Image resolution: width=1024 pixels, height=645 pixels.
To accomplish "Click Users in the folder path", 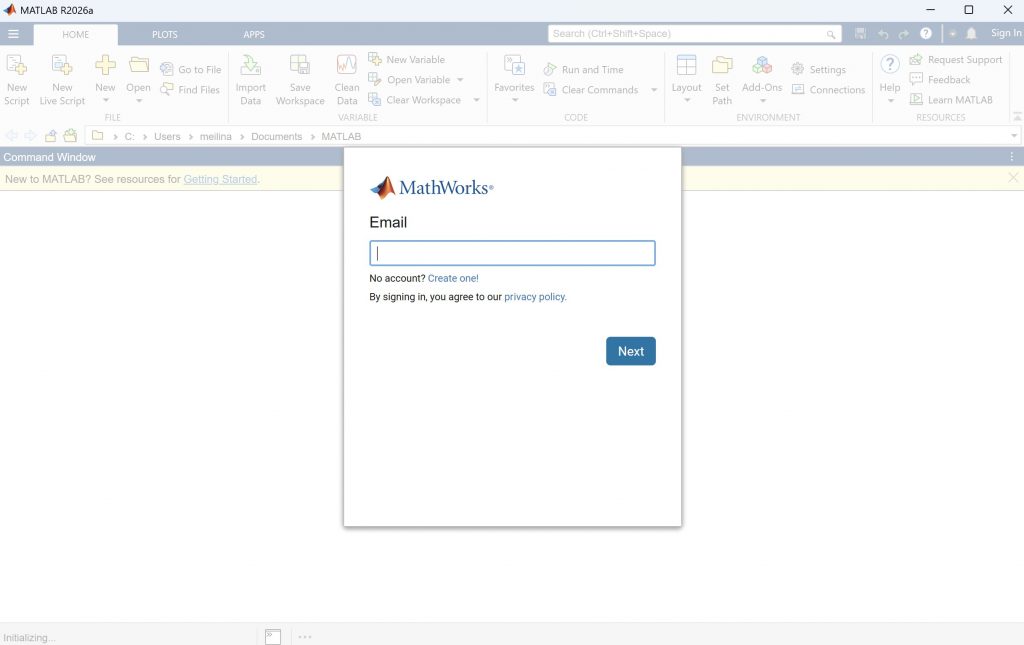I will point(167,136).
